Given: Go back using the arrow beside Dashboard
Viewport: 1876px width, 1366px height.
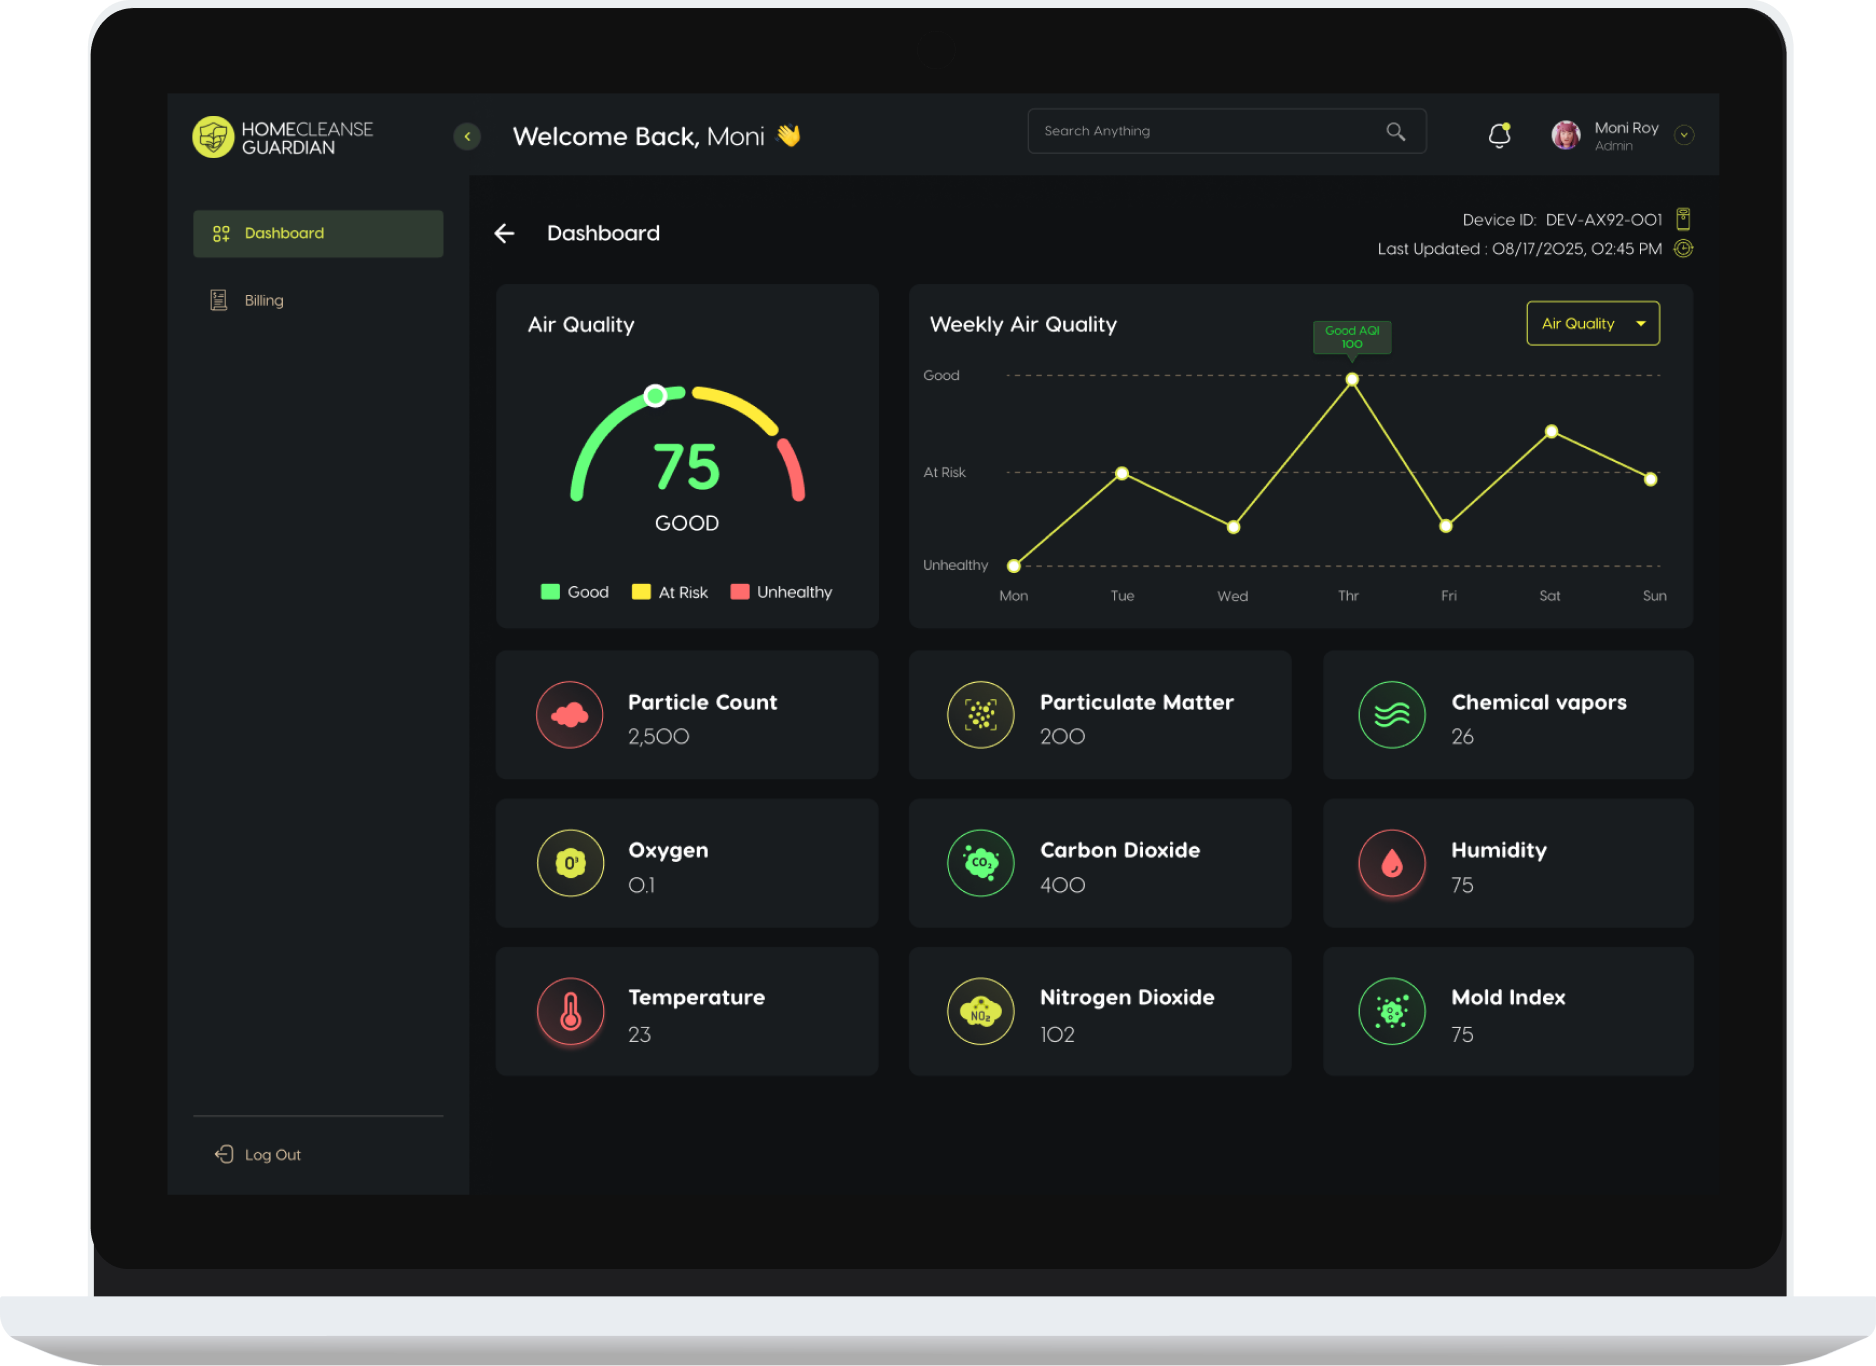Looking at the screenshot, I should [x=505, y=233].
